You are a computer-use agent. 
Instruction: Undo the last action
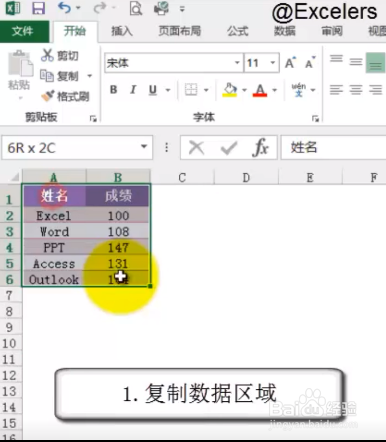65,8
